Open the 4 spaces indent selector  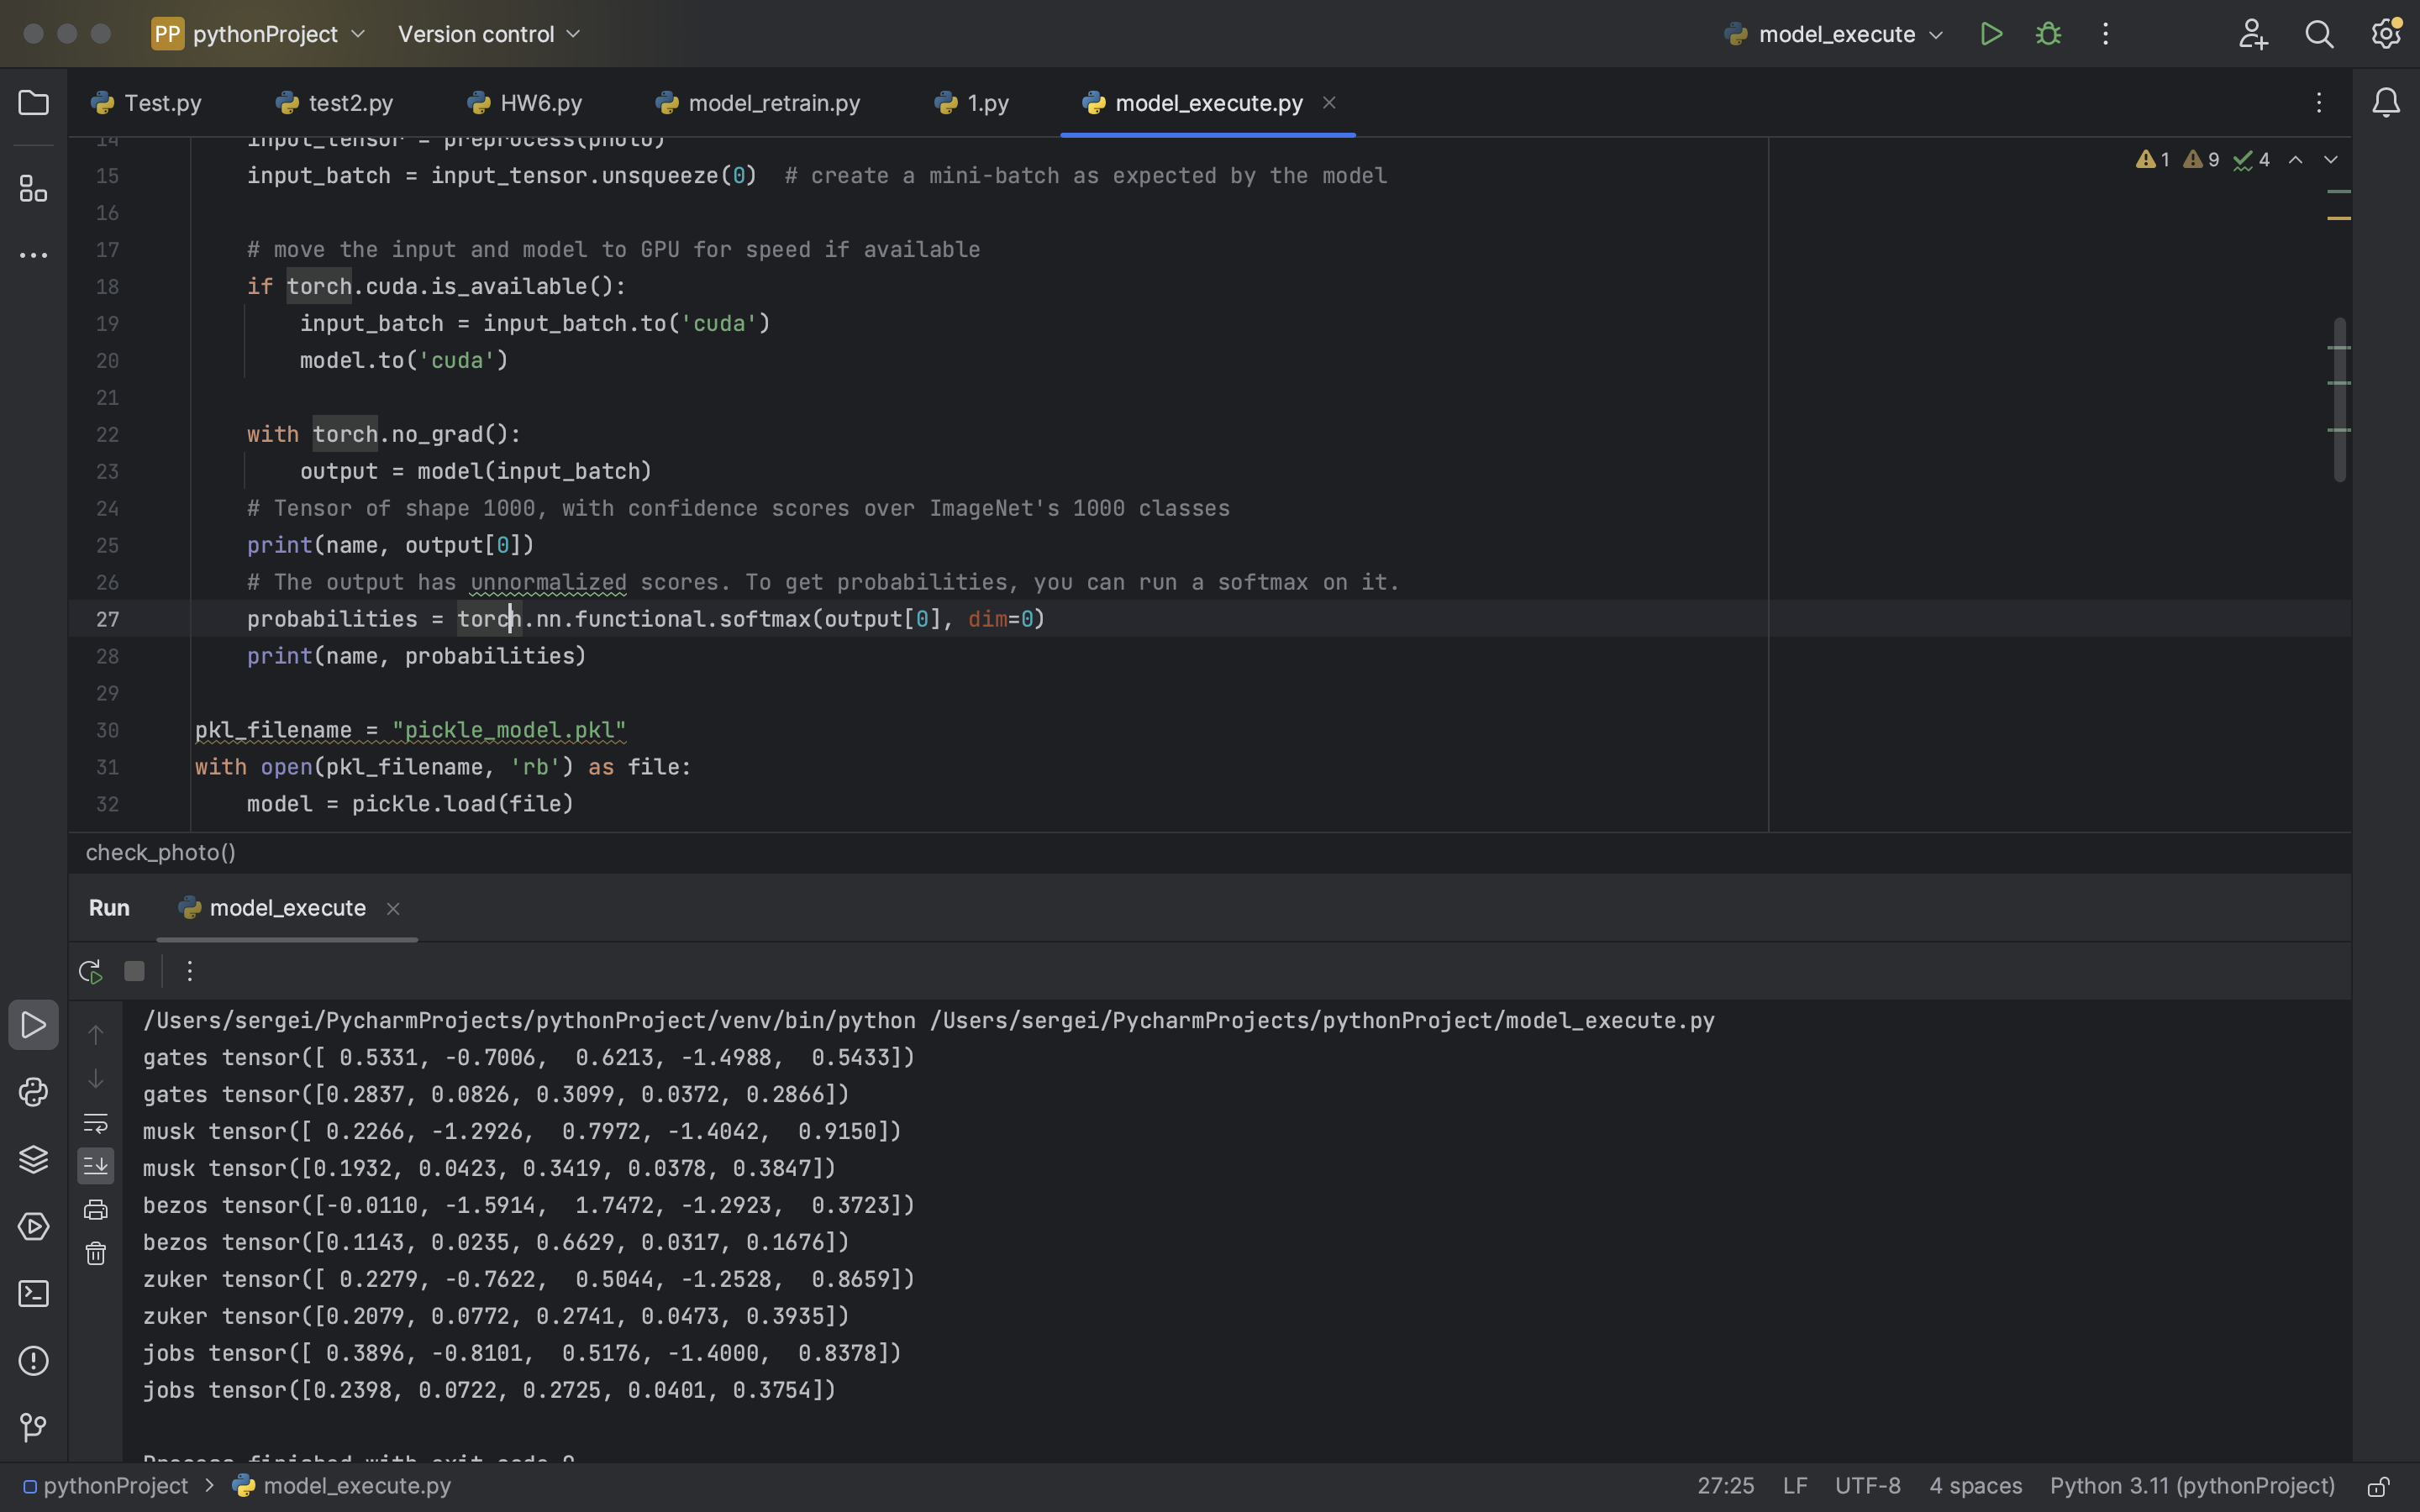coord(1975,1486)
